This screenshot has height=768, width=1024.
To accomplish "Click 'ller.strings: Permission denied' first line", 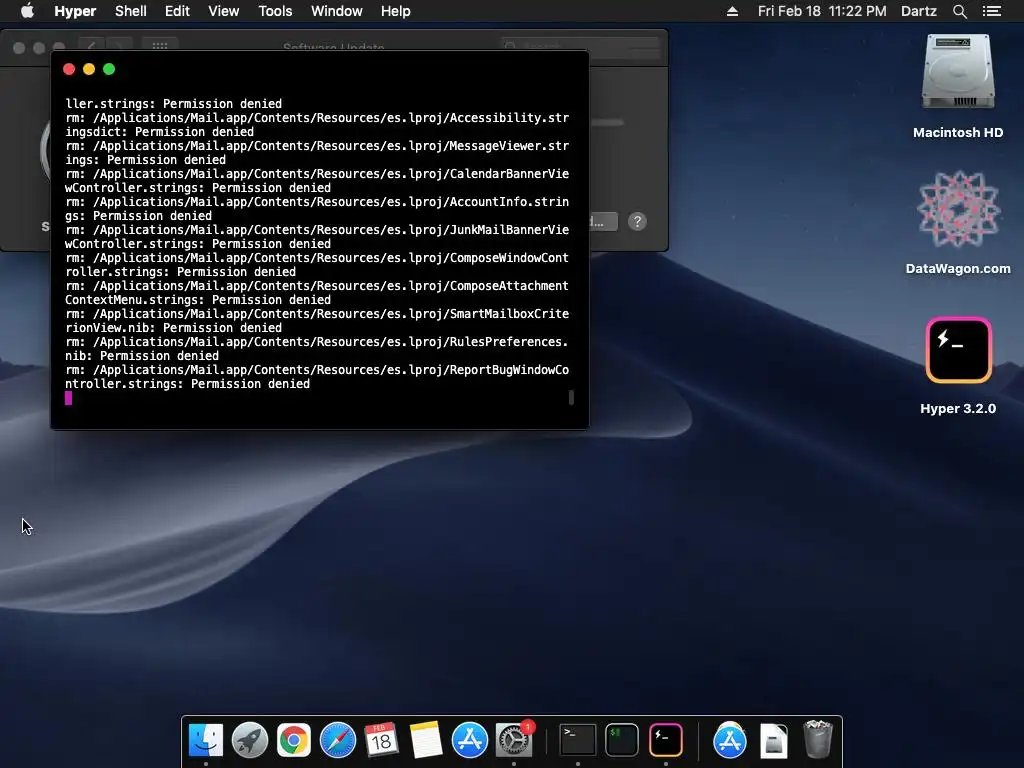I will click(174, 104).
